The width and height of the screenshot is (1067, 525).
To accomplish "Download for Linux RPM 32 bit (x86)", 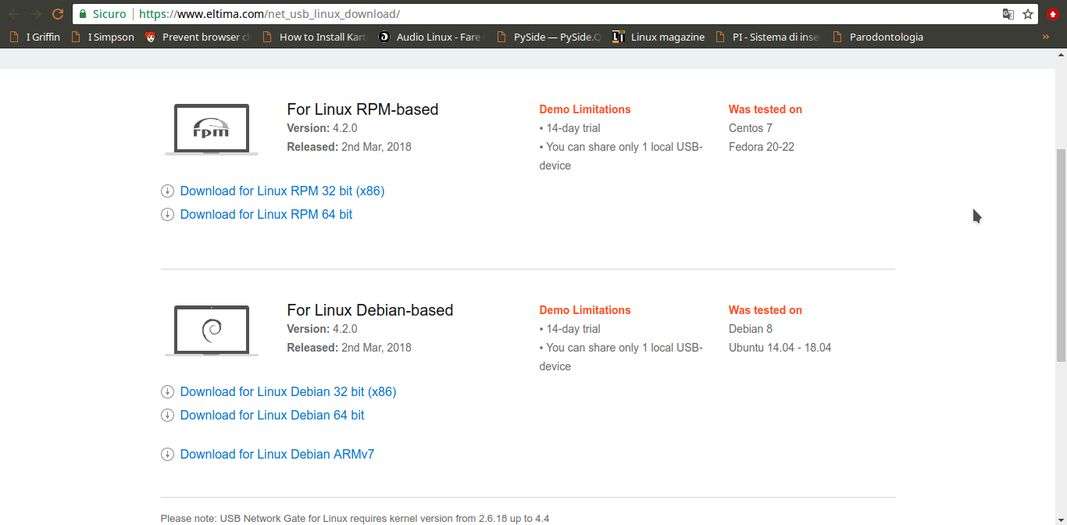I will pos(282,191).
